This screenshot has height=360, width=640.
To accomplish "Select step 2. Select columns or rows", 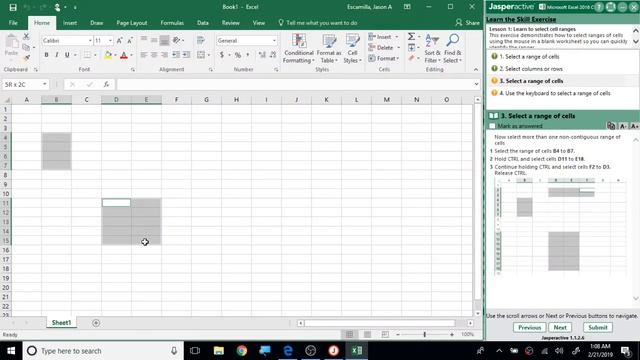I will point(530,69).
